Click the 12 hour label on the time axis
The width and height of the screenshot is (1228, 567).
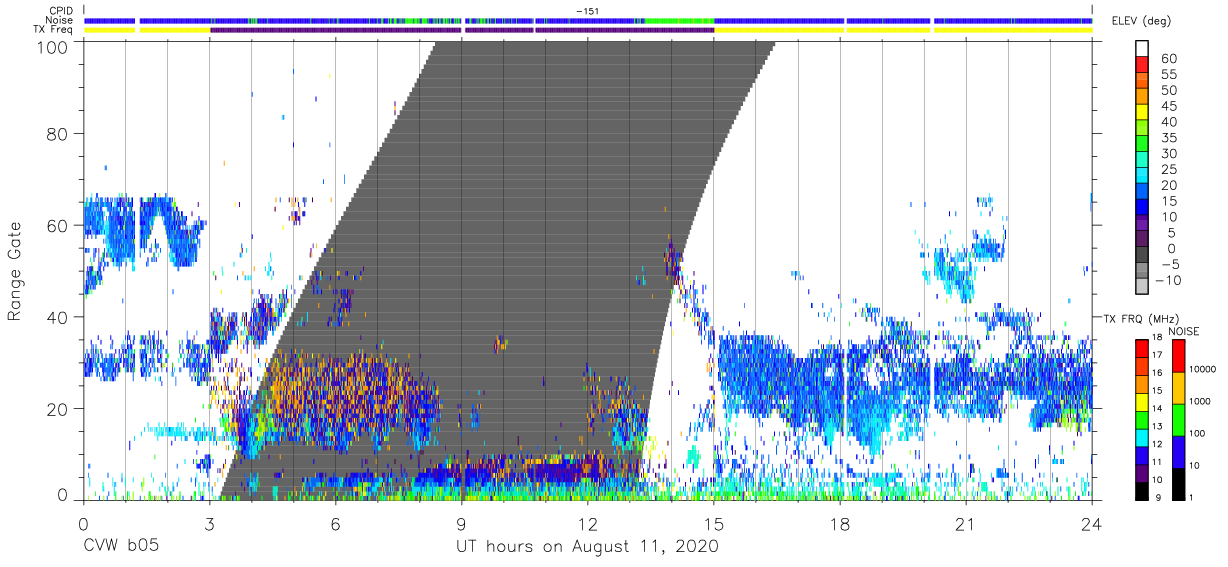[x=588, y=523]
